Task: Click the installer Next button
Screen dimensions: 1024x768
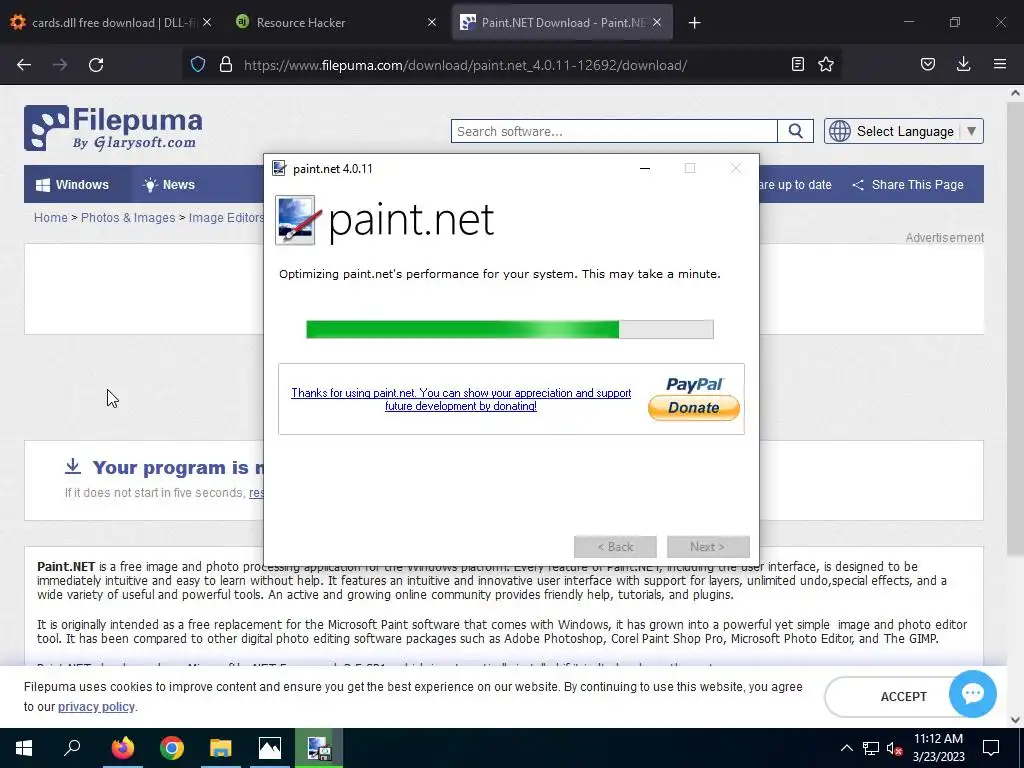Action: click(708, 547)
